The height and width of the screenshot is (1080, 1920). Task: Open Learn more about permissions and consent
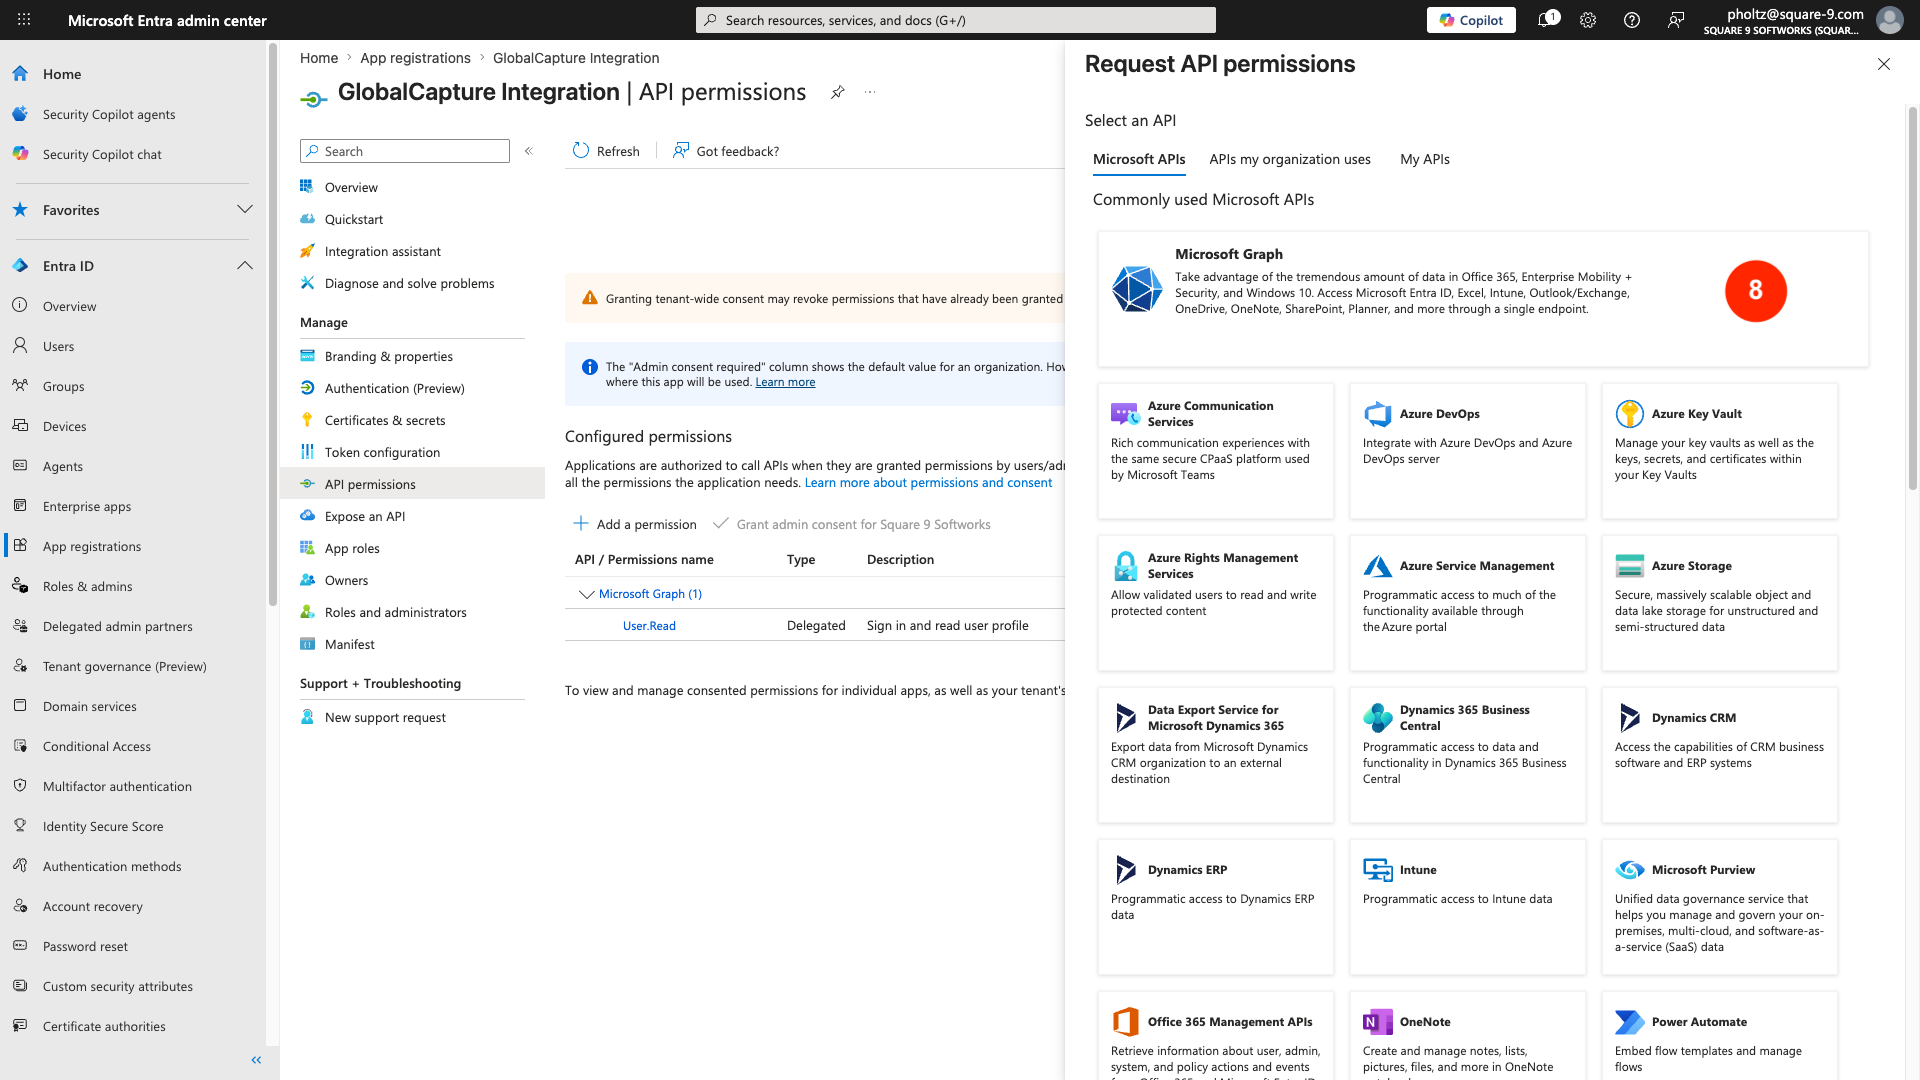pos(928,483)
